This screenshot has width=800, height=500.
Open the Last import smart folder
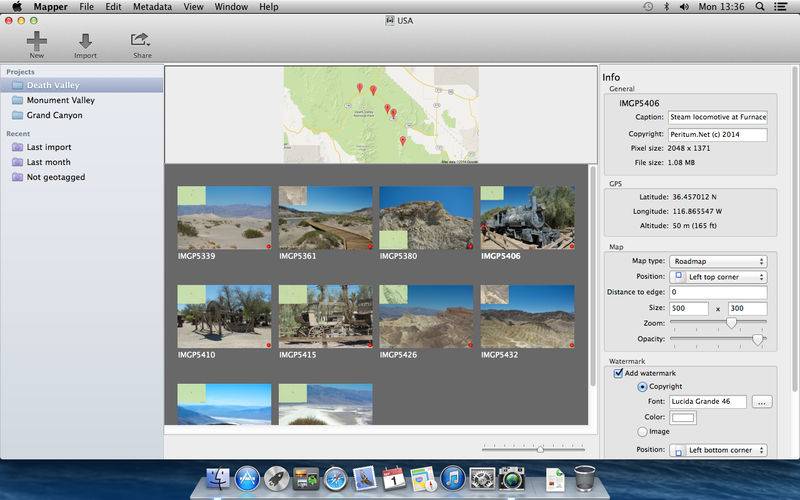pos(48,147)
